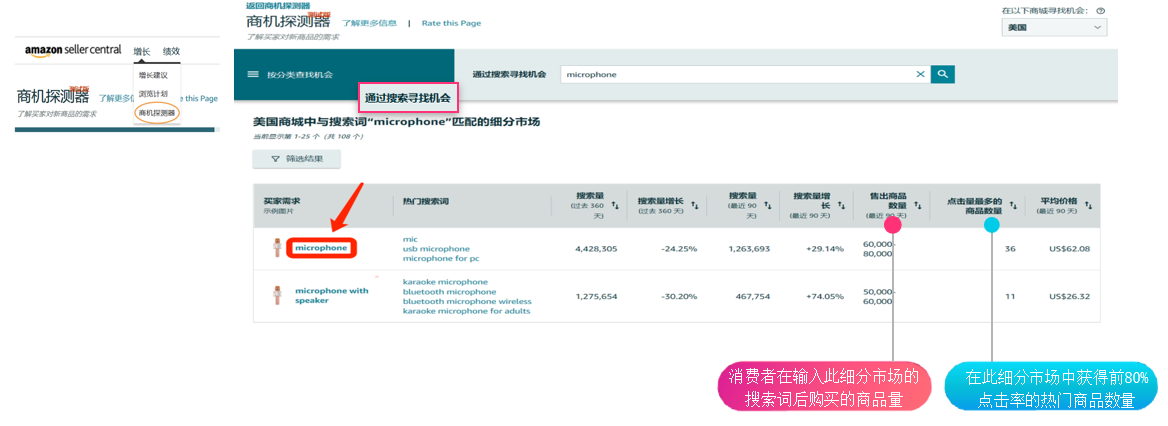Open the 绩效 menu
Screen dimensions: 1168x426
pos(171,51)
